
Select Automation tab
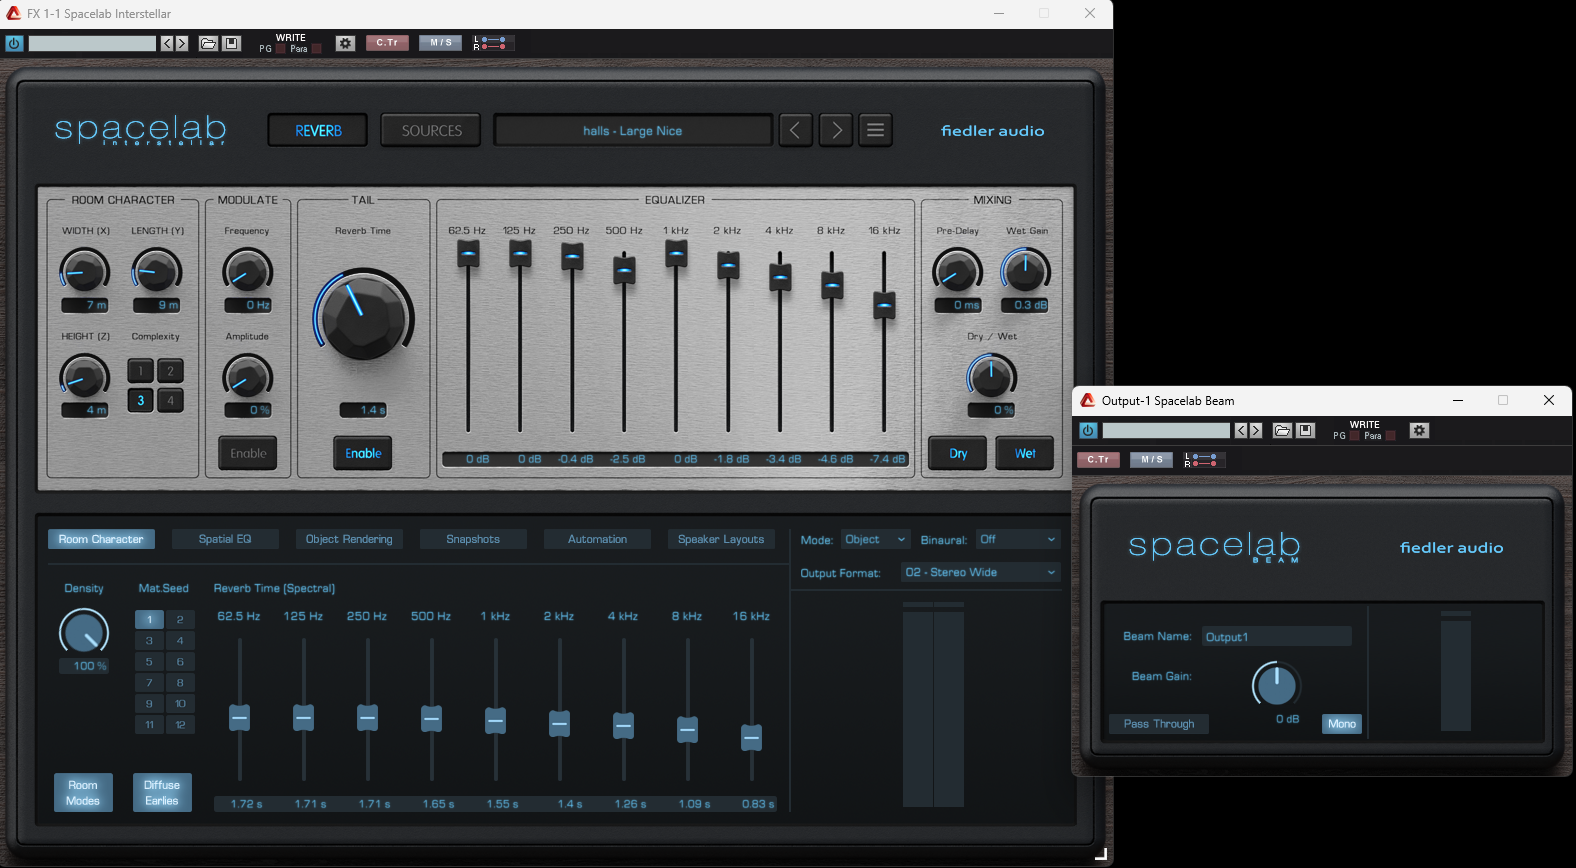click(x=597, y=539)
